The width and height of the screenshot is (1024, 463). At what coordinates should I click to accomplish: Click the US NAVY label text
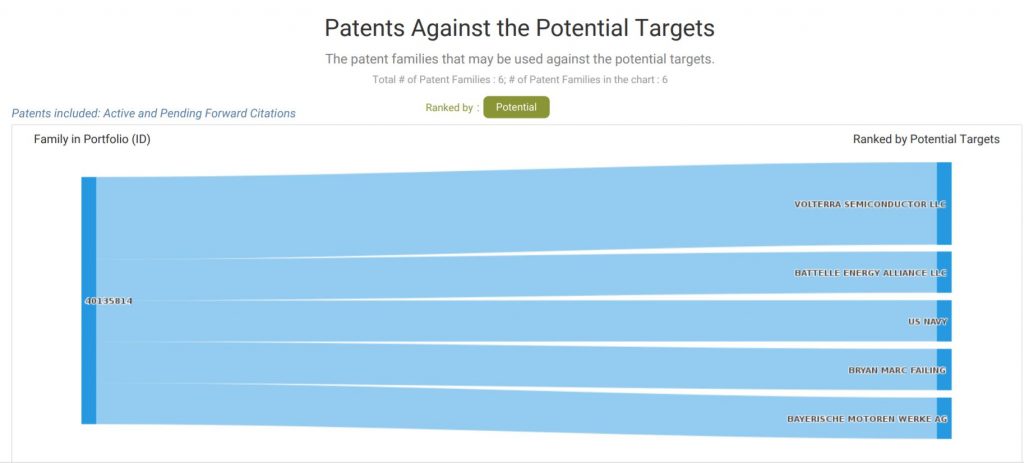tap(927, 321)
